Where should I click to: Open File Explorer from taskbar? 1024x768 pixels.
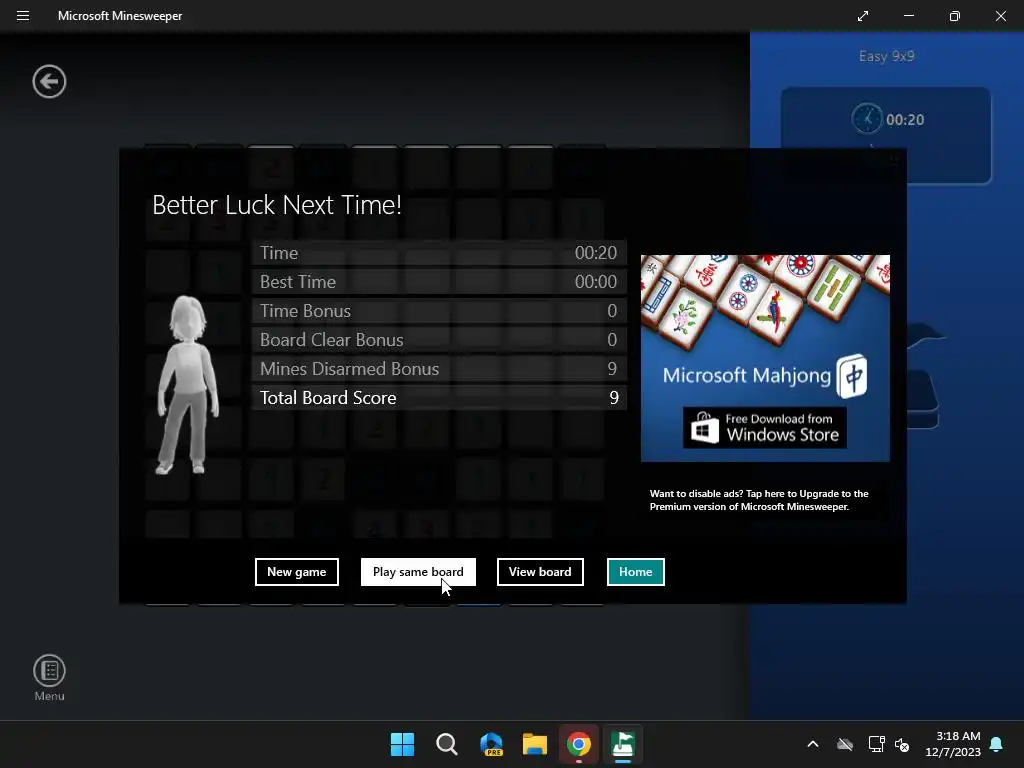[535, 744]
